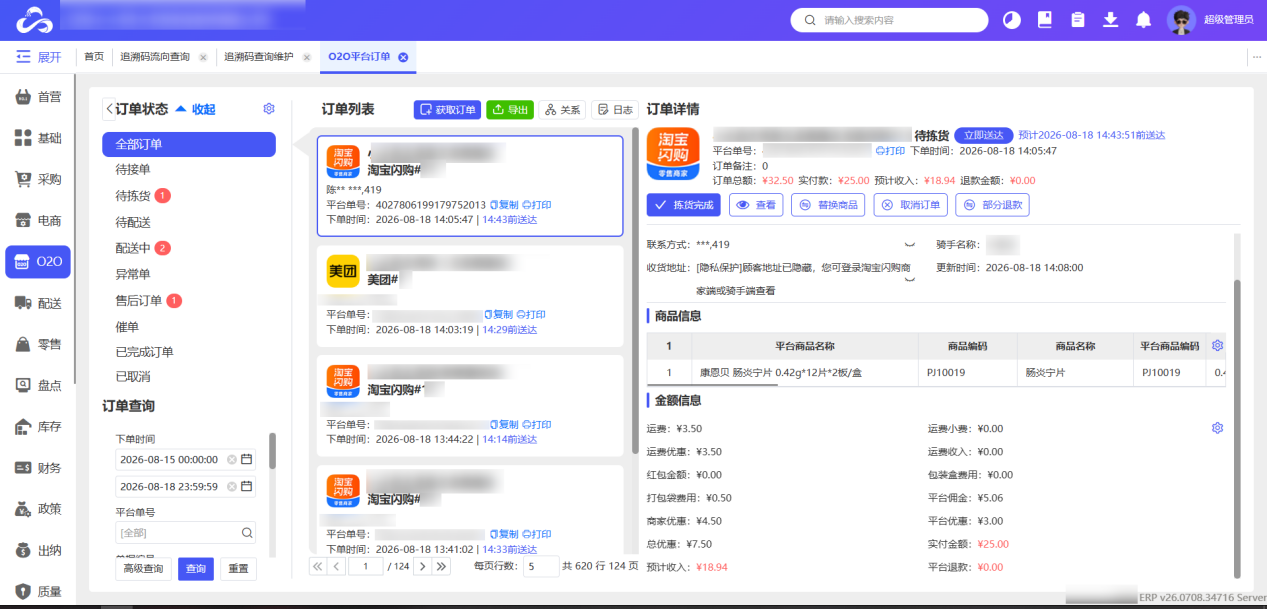Open product table column settings gear
The image size is (1267, 609).
(1217, 345)
